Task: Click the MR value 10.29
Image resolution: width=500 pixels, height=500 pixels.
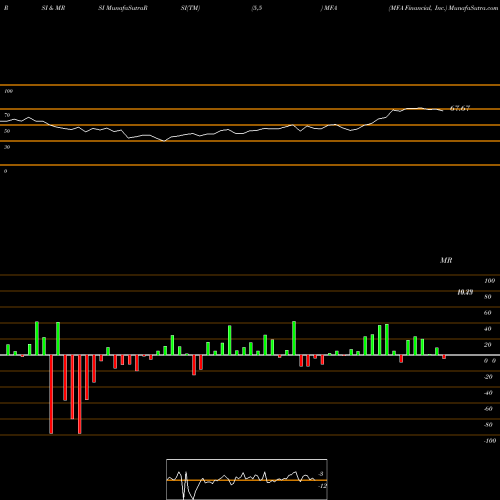Action: (465, 292)
